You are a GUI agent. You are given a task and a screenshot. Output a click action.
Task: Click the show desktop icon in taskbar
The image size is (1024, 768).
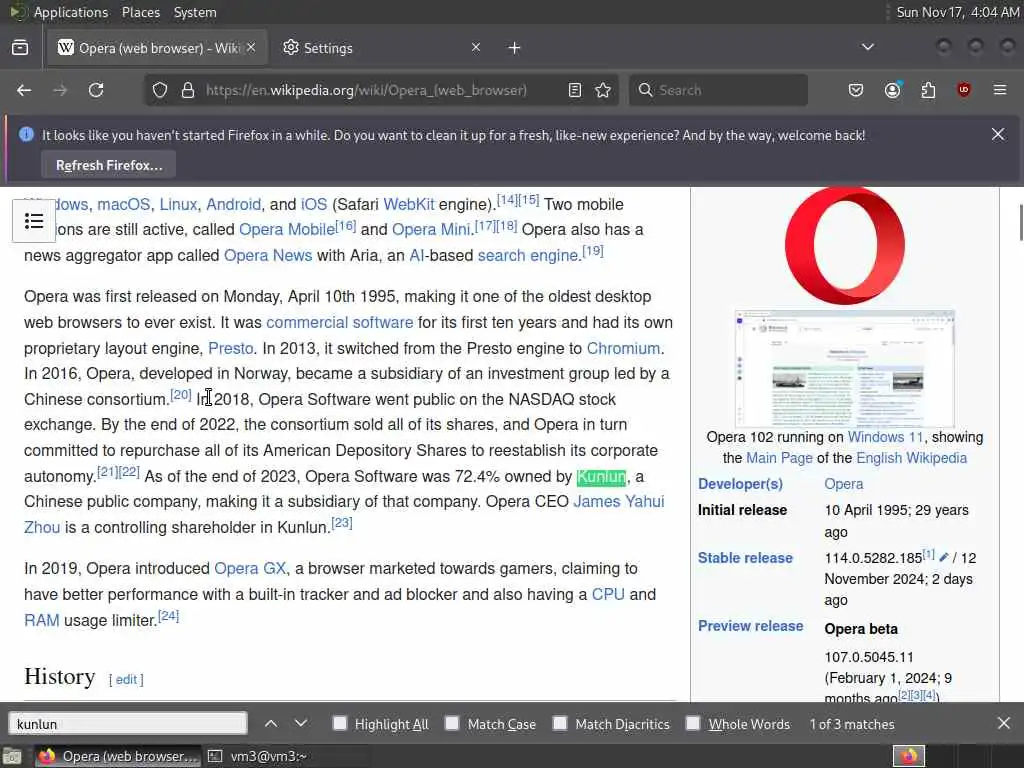11,756
